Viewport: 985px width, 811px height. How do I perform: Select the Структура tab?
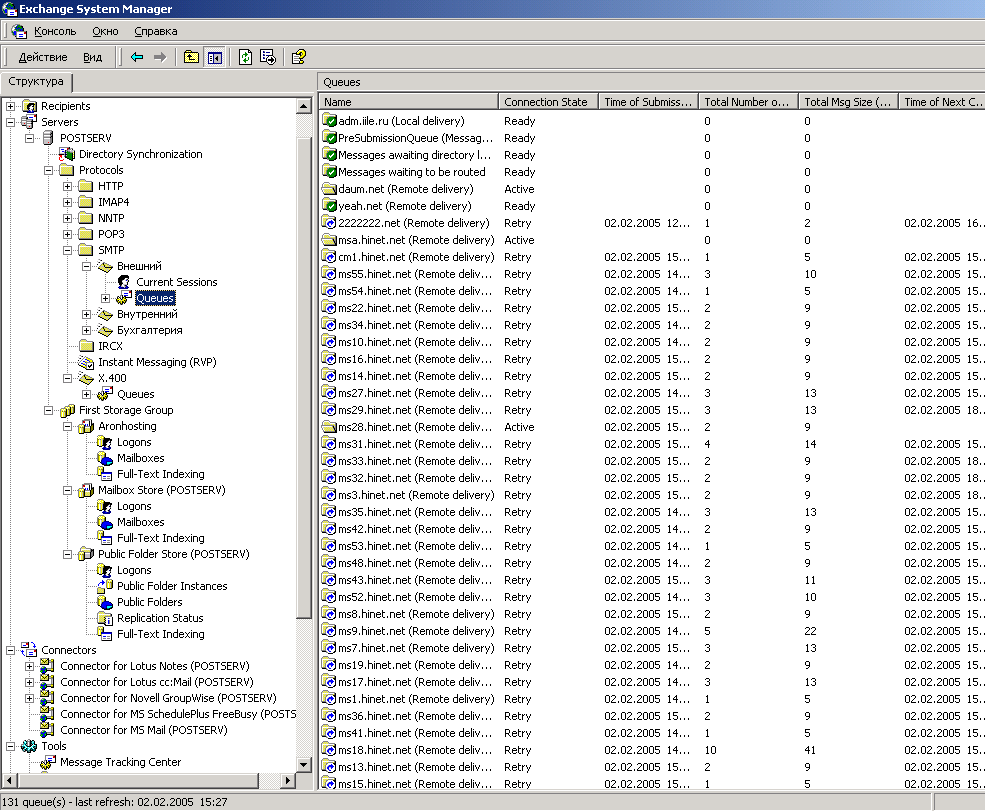36,82
